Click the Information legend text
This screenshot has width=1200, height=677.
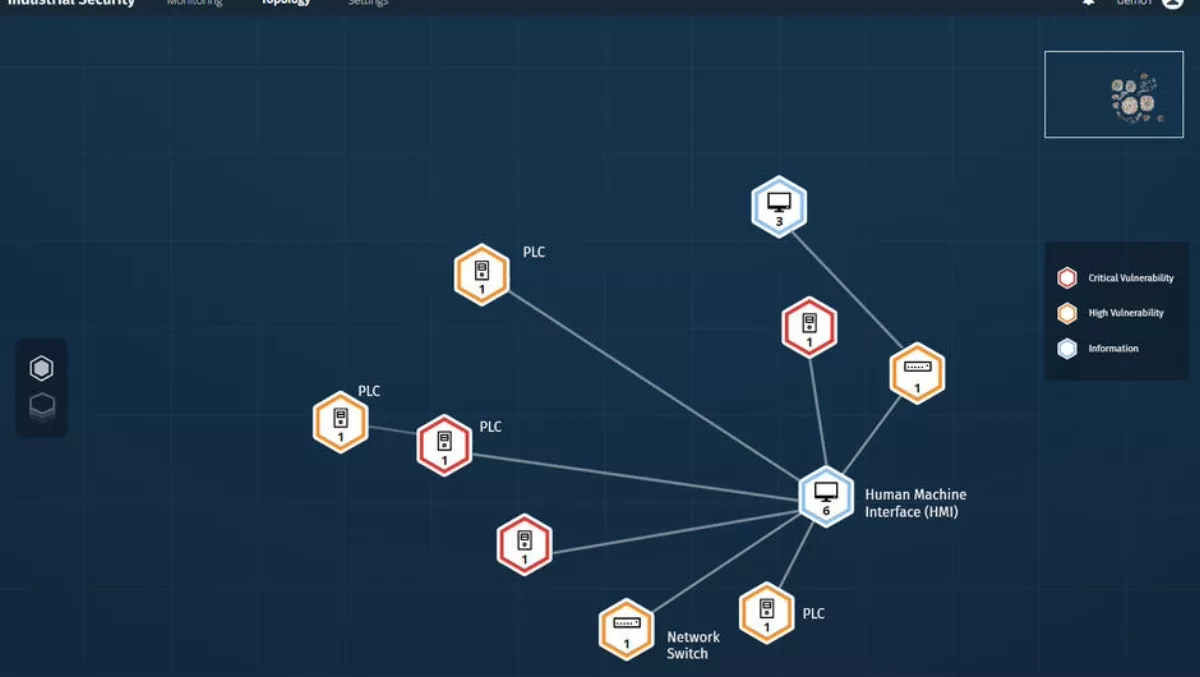coord(1113,348)
